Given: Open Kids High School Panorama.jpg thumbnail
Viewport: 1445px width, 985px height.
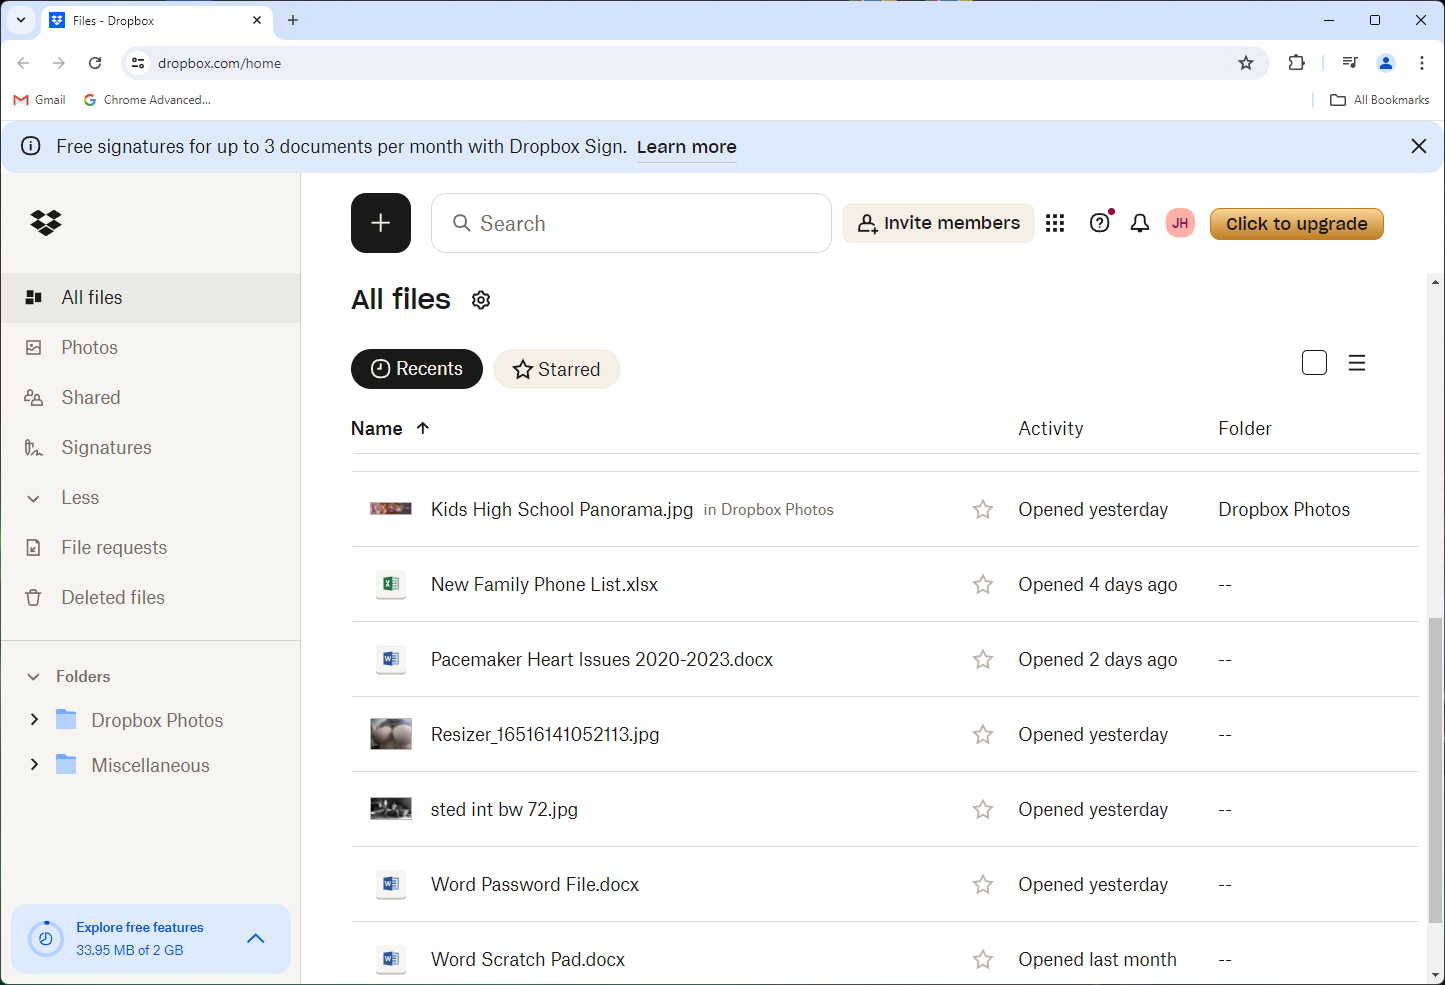Looking at the screenshot, I should 391,509.
